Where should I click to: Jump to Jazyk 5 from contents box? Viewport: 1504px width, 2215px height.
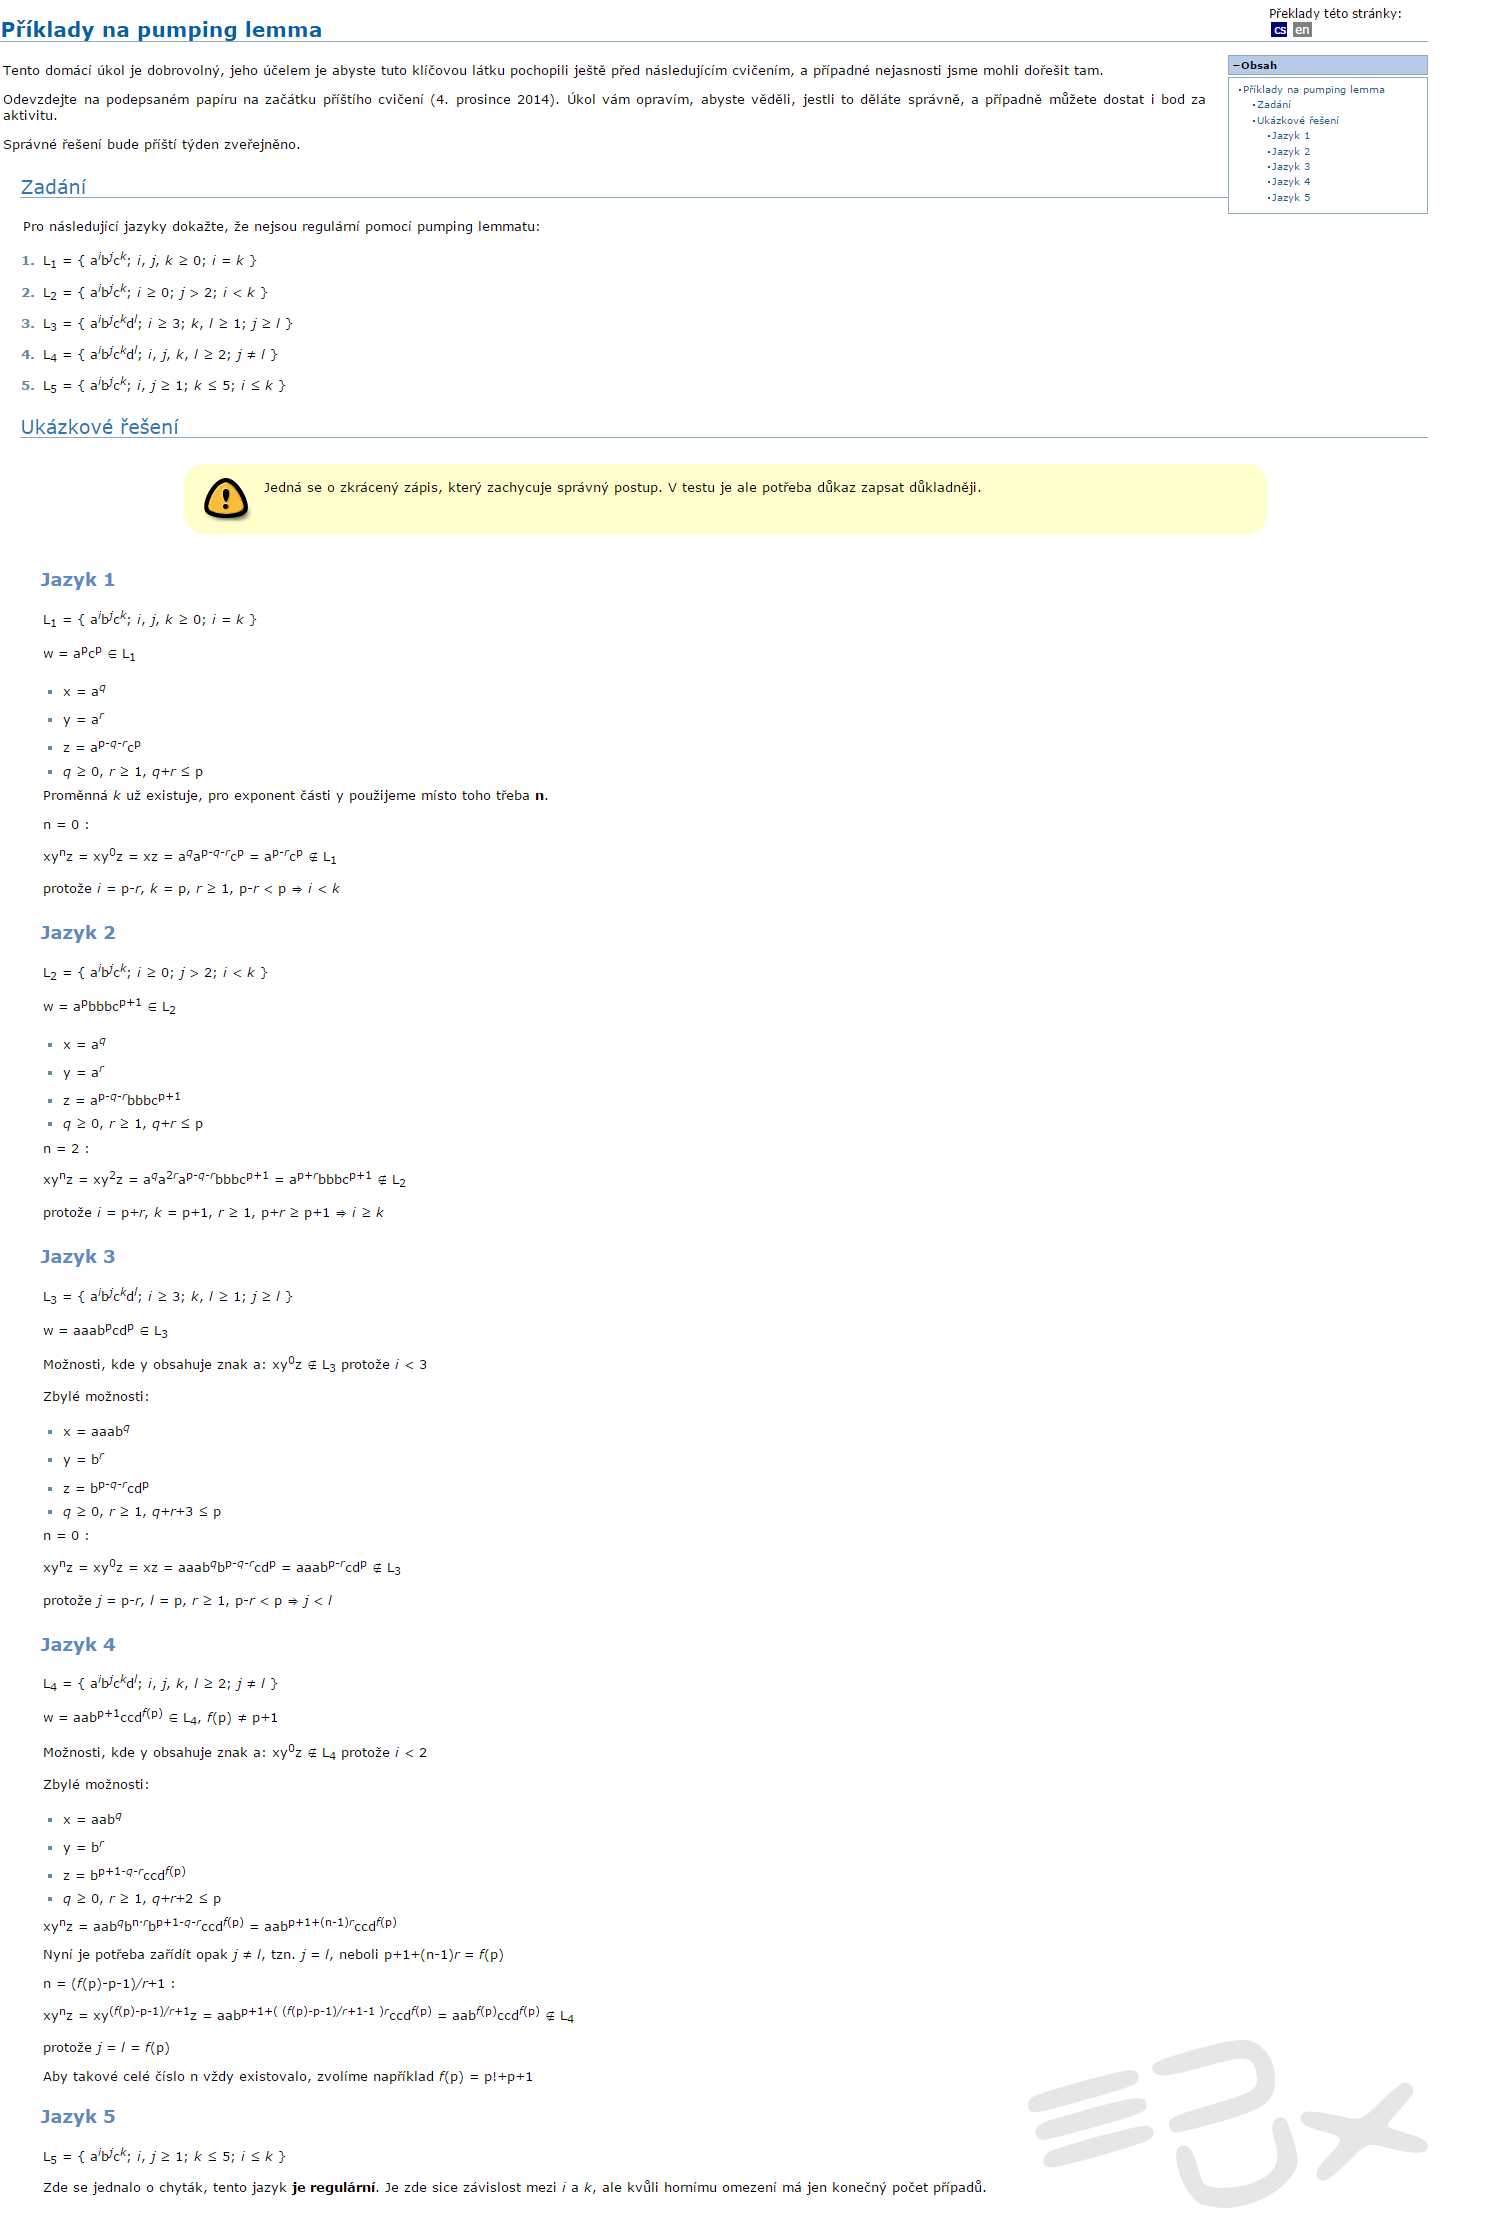pos(1290,198)
